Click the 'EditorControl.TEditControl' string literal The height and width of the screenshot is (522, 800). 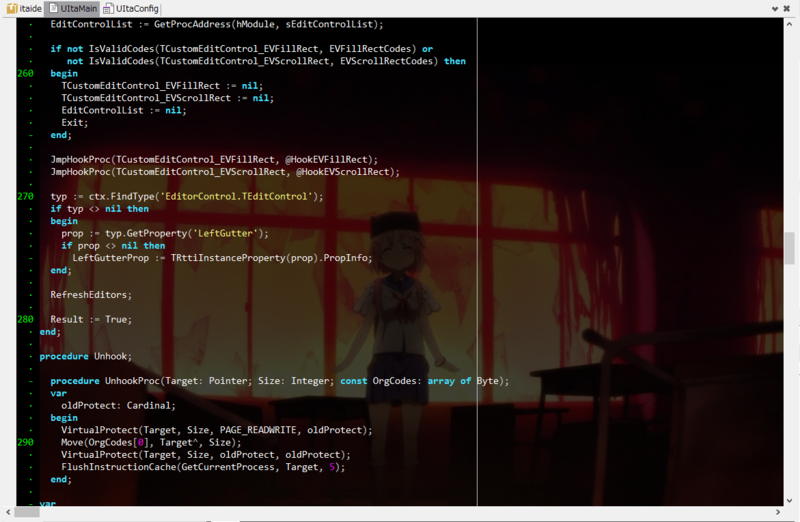click(x=236, y=196)
